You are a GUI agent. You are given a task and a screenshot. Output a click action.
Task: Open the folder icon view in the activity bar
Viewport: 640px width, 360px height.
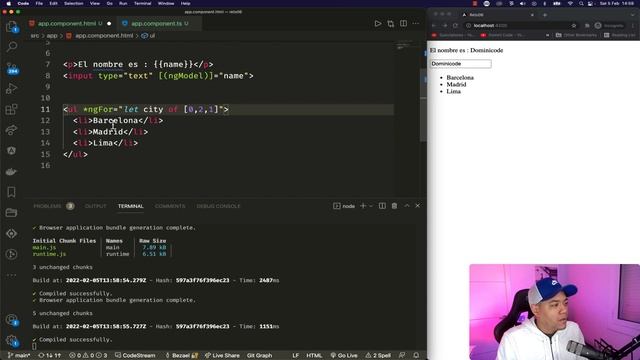pyautogui.click(x=12, y=213)
